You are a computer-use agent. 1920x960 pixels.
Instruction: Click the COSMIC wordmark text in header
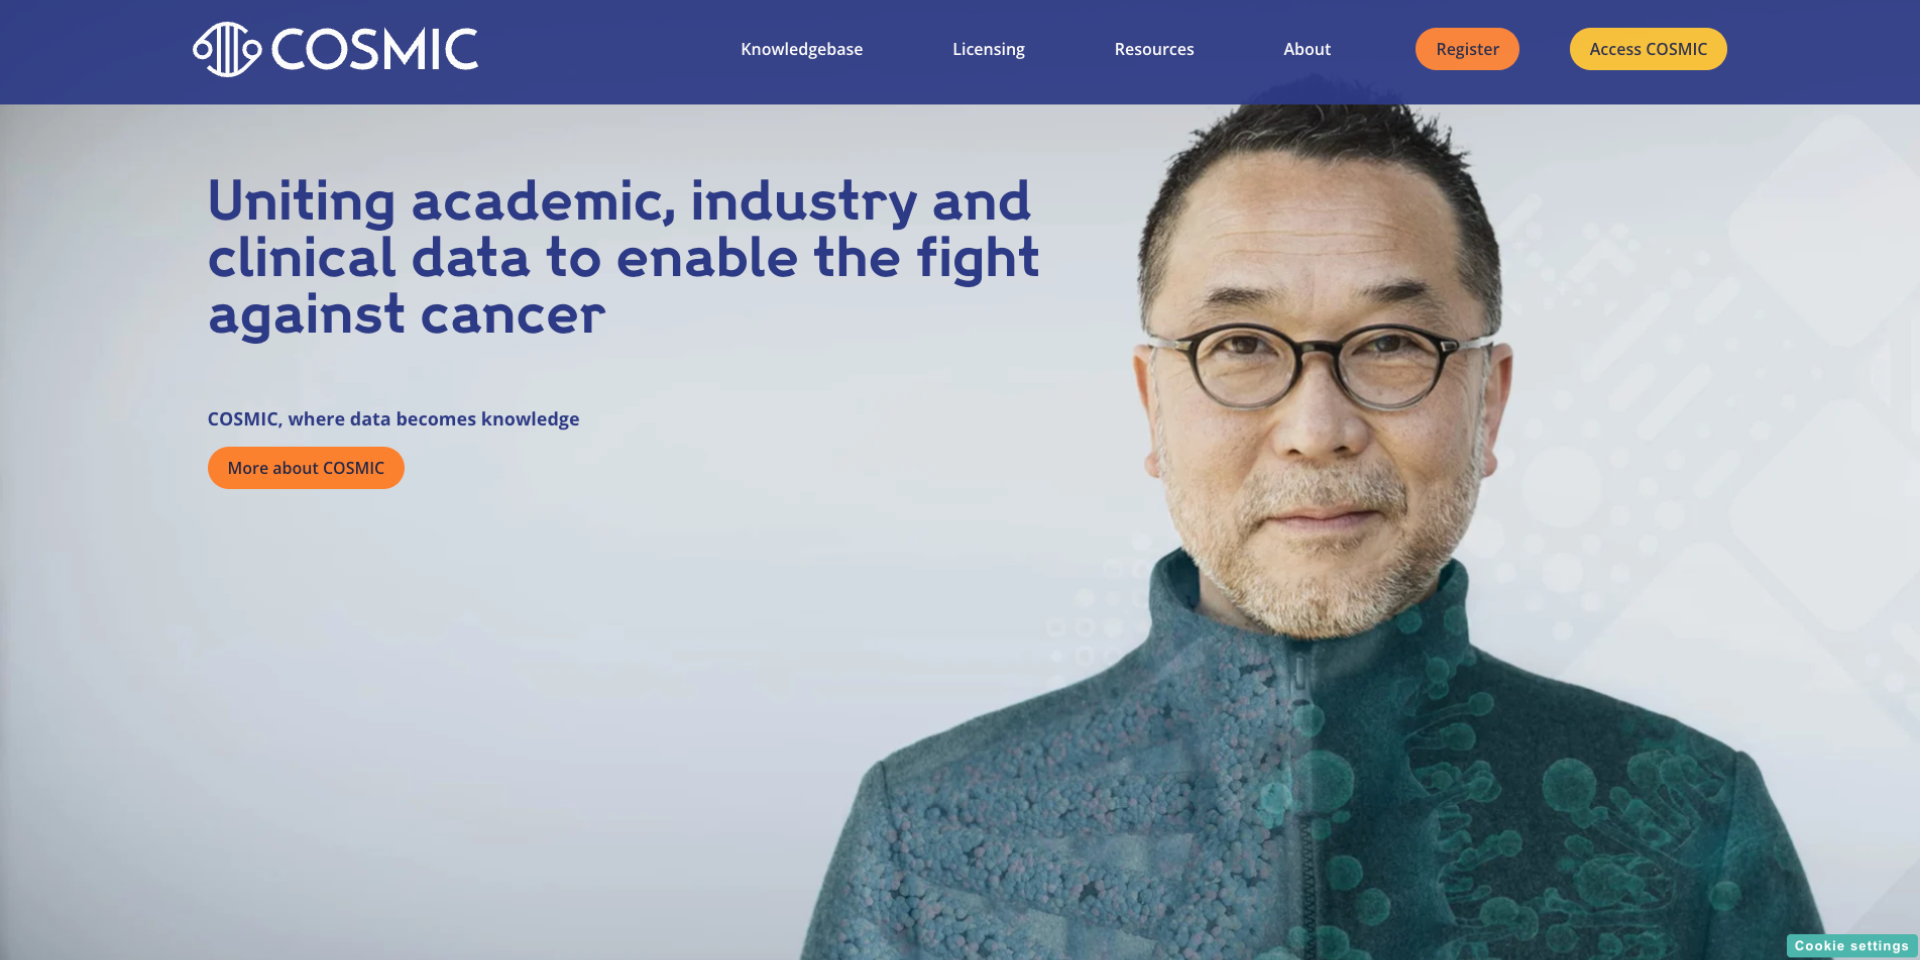point(375,49)
